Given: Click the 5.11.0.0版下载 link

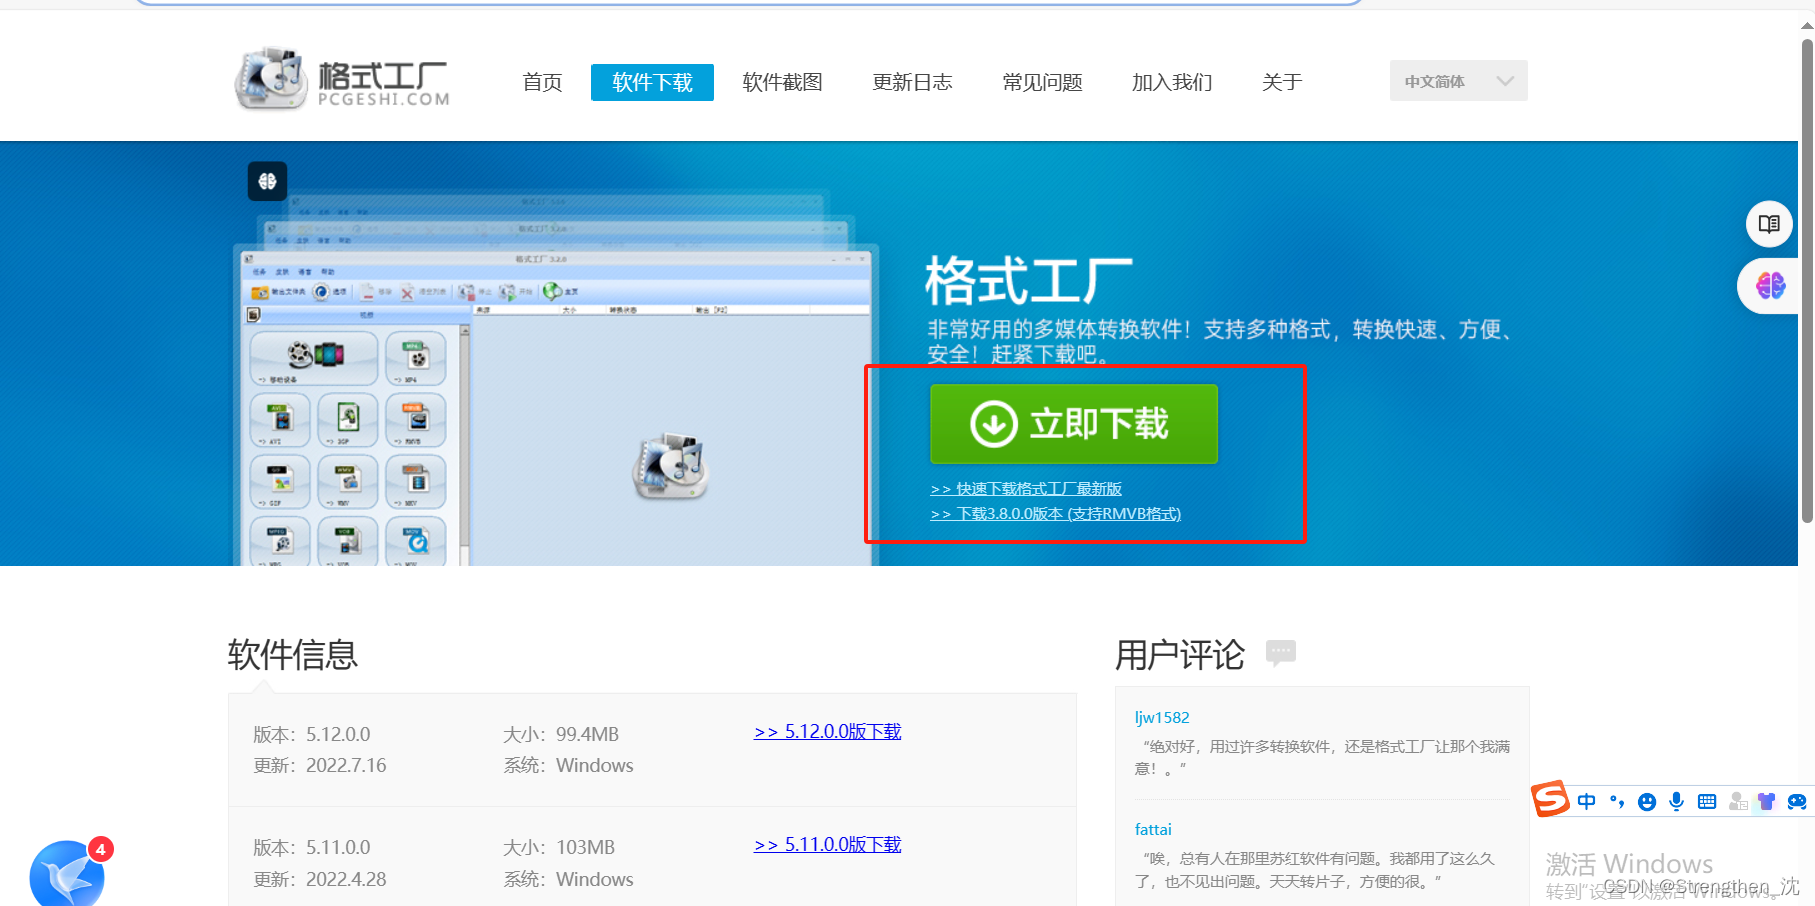Looking at the screenshot, I should pos(828,845).
